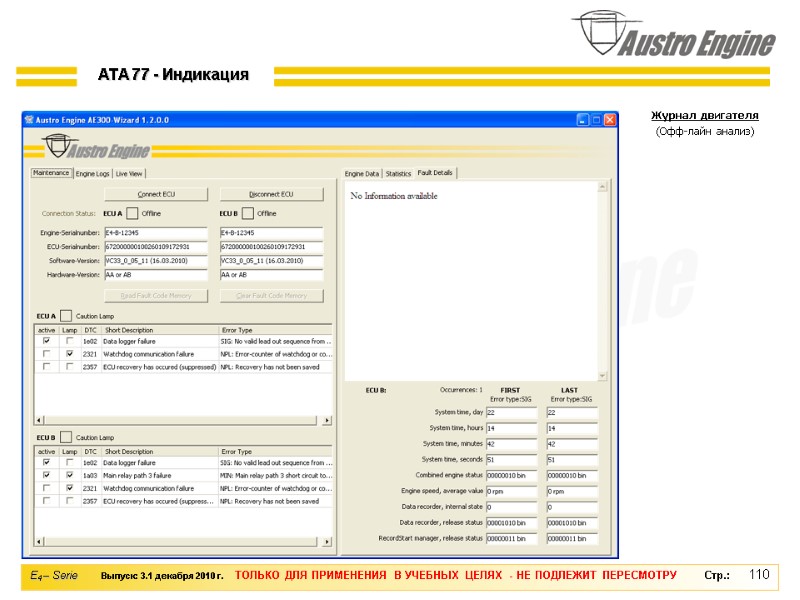Select the Live View tab
This screenshot has width=800, height=600.
(129, 173)
